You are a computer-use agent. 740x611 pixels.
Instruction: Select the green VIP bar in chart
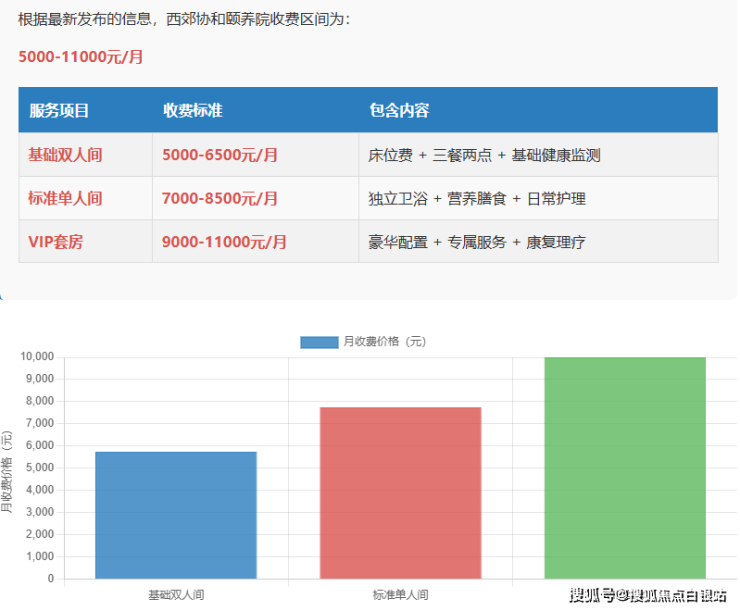click(x=625, y=467)
